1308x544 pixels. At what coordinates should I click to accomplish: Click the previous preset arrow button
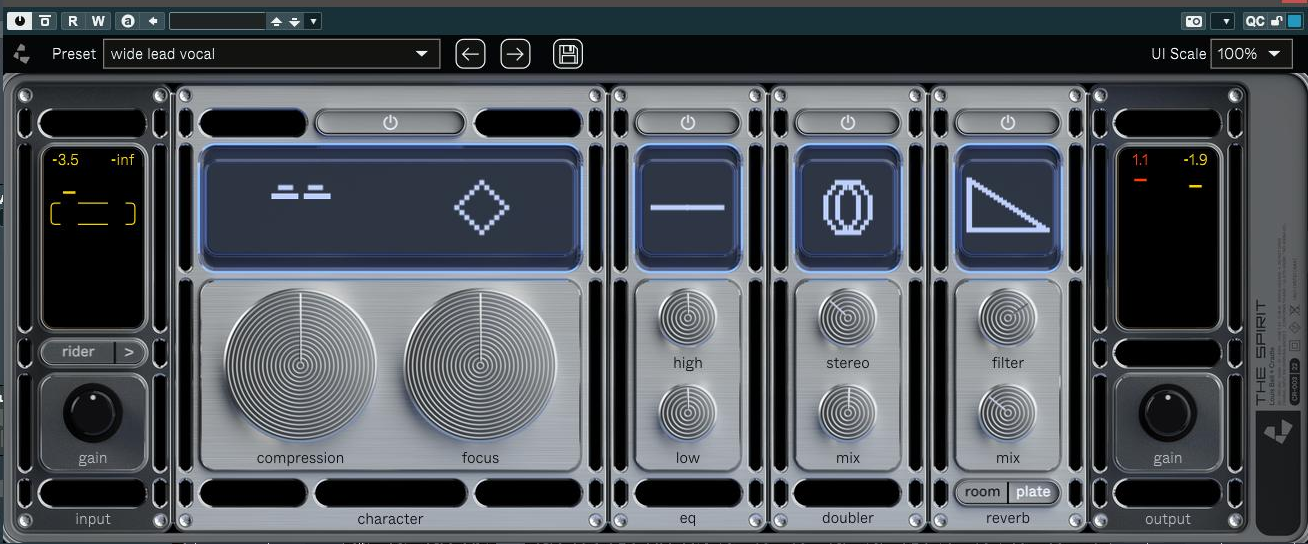point(470,54)
